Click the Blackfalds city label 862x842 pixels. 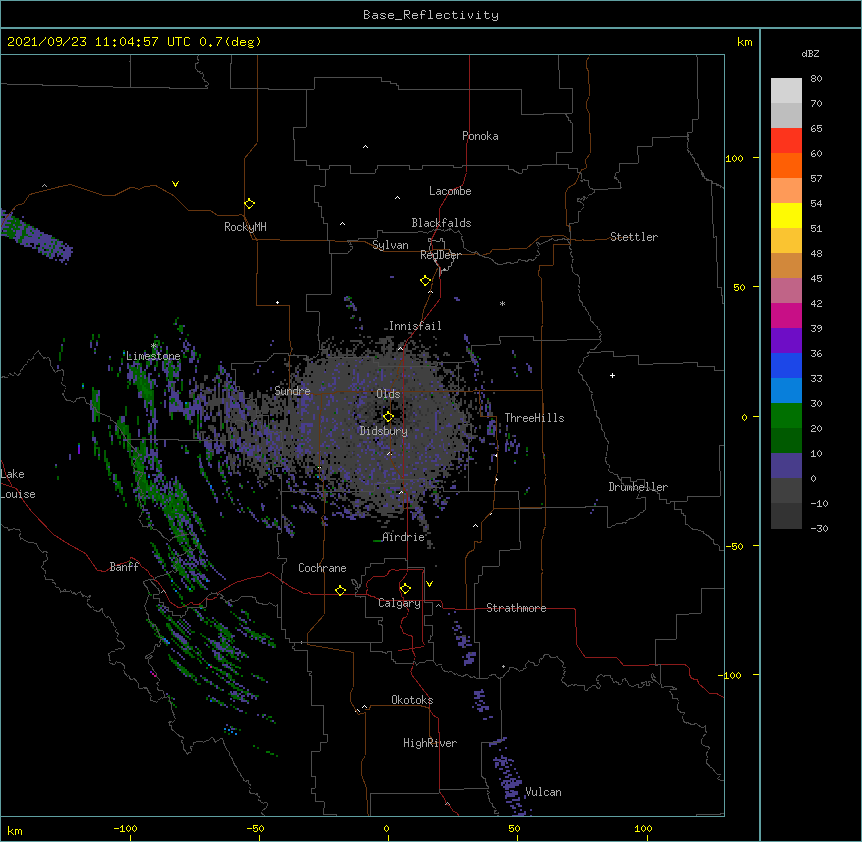pos(441,223)
